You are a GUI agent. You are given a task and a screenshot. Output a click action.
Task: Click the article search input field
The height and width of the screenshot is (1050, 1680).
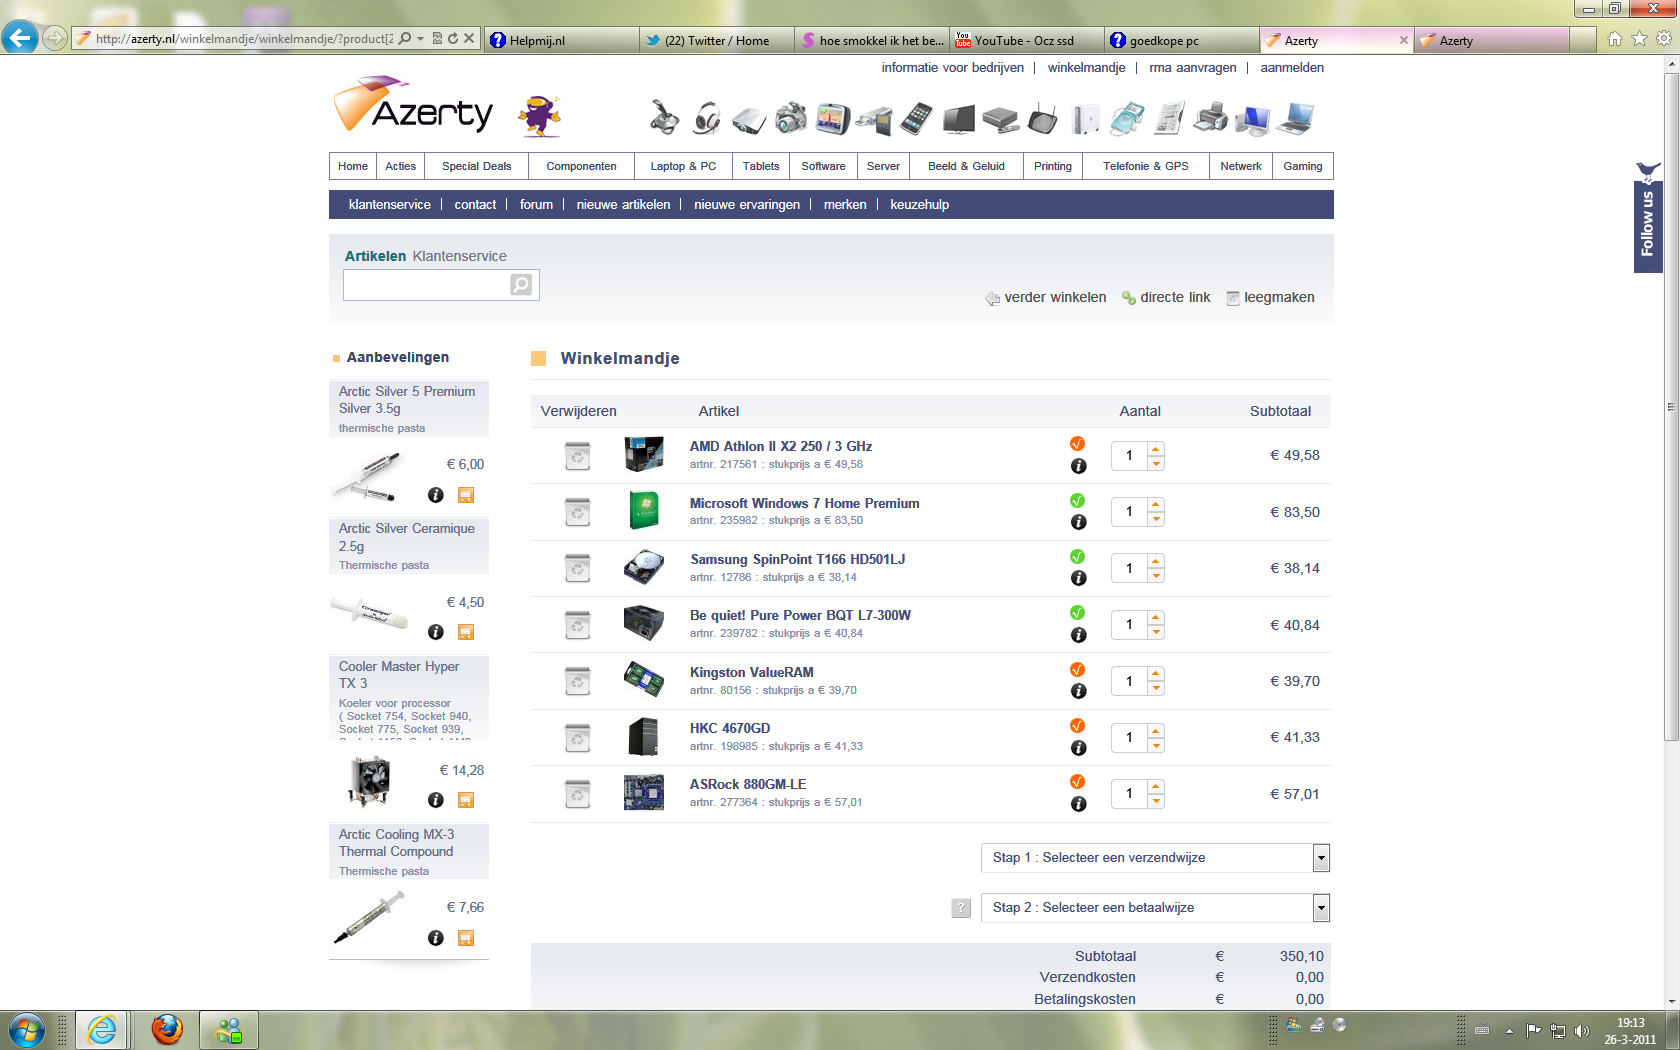[x=427, y=285]
